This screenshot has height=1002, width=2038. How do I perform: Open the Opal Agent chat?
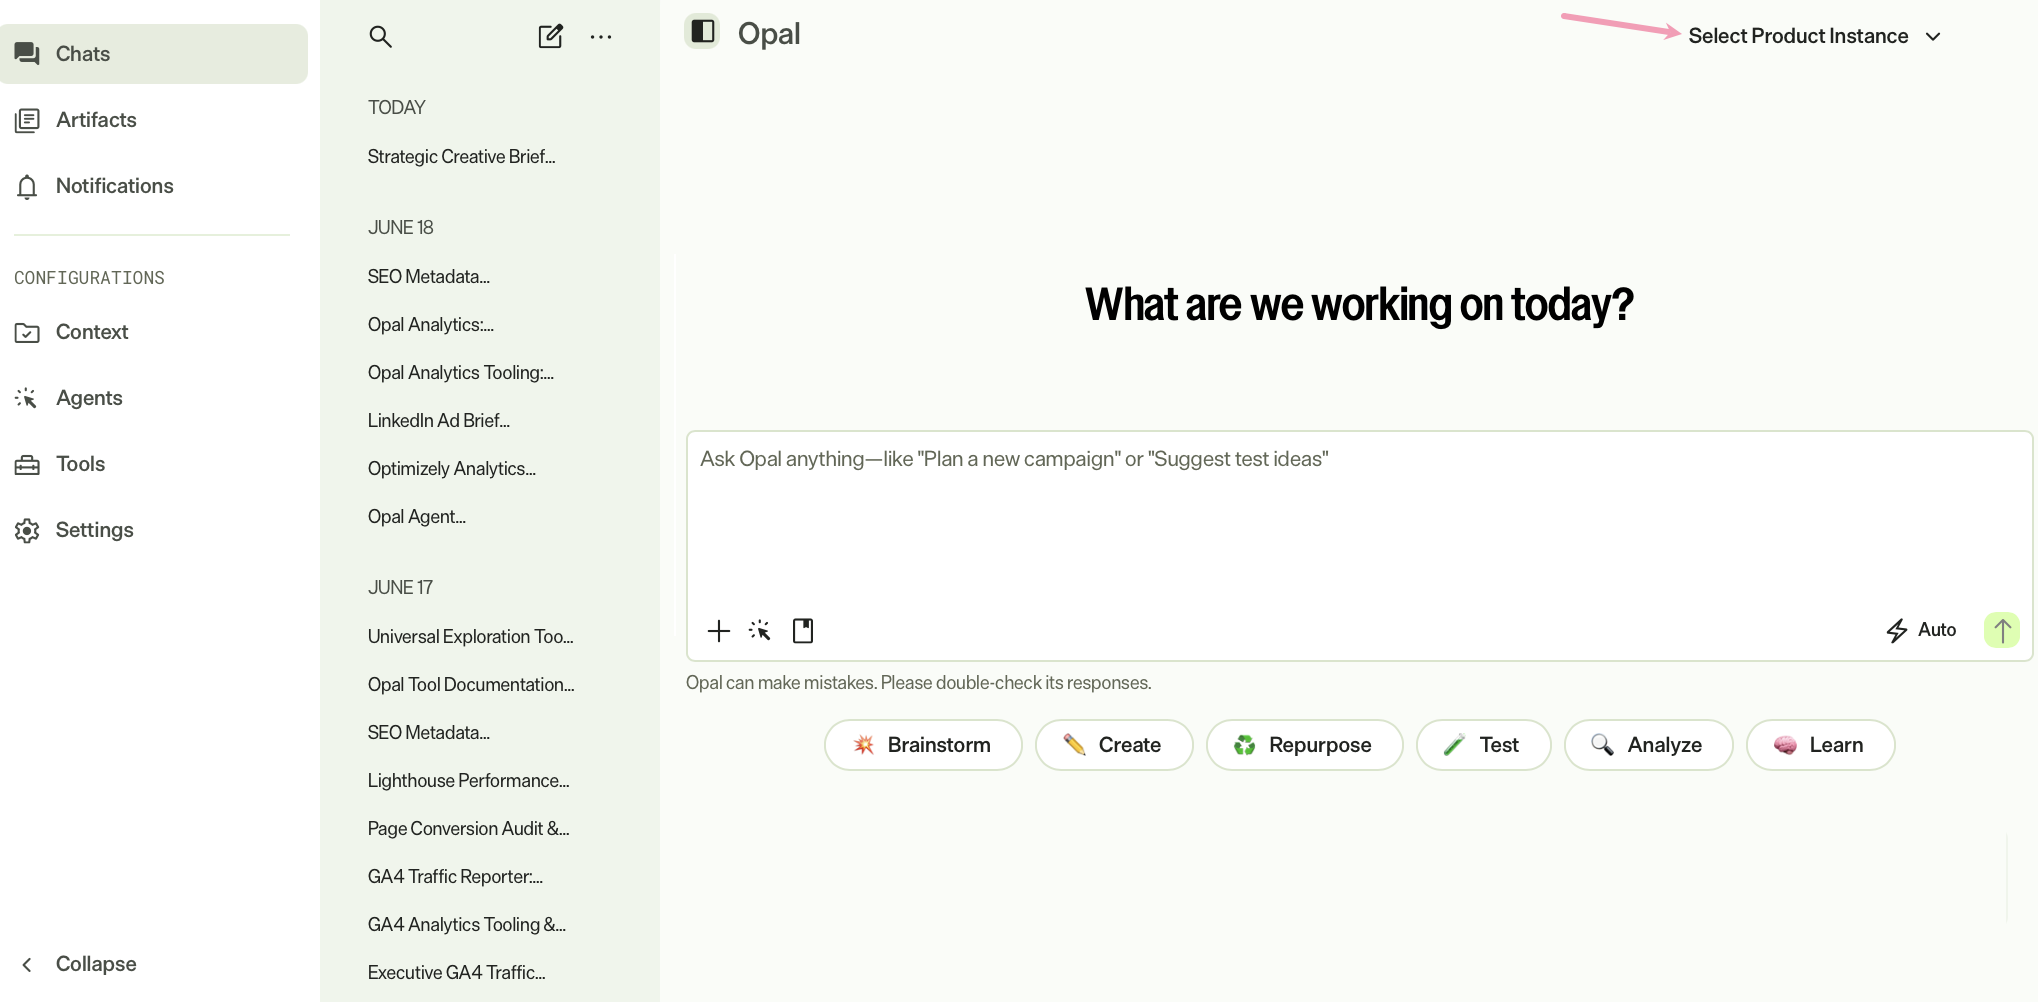coord(417,517)
